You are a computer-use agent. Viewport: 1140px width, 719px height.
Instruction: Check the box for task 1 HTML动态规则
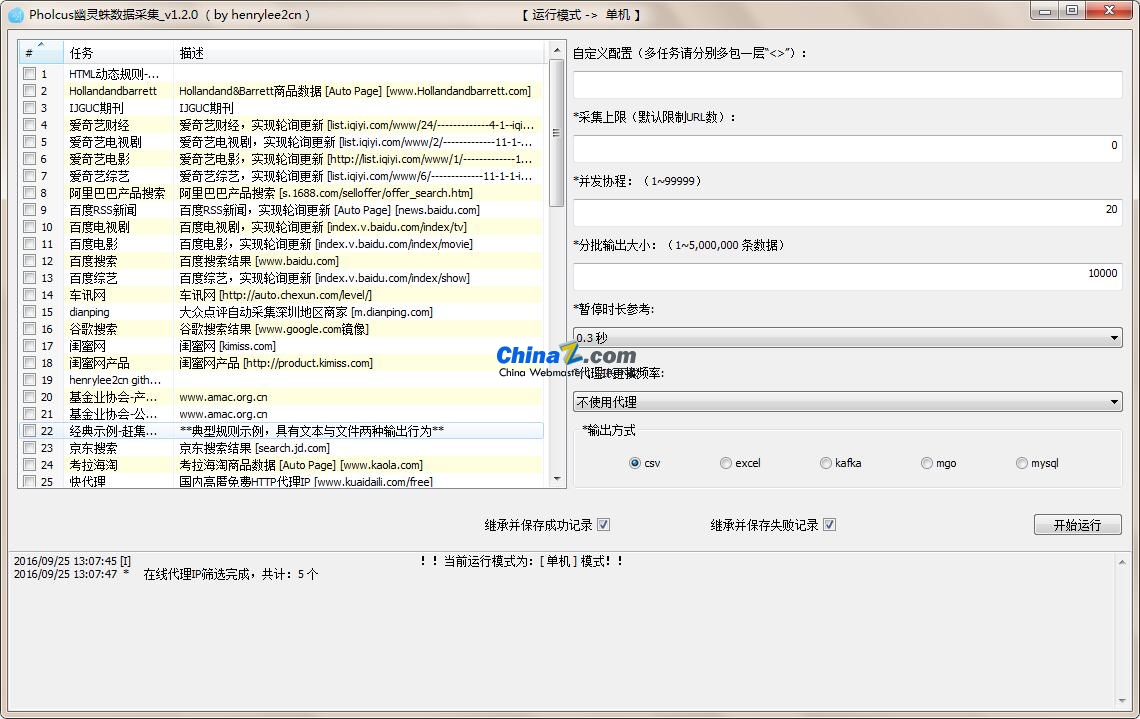[x=29, y=73]
